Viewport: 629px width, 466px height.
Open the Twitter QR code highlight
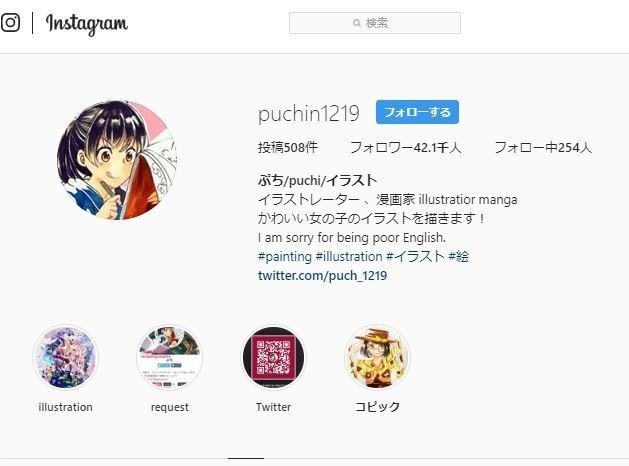(273, 357)
